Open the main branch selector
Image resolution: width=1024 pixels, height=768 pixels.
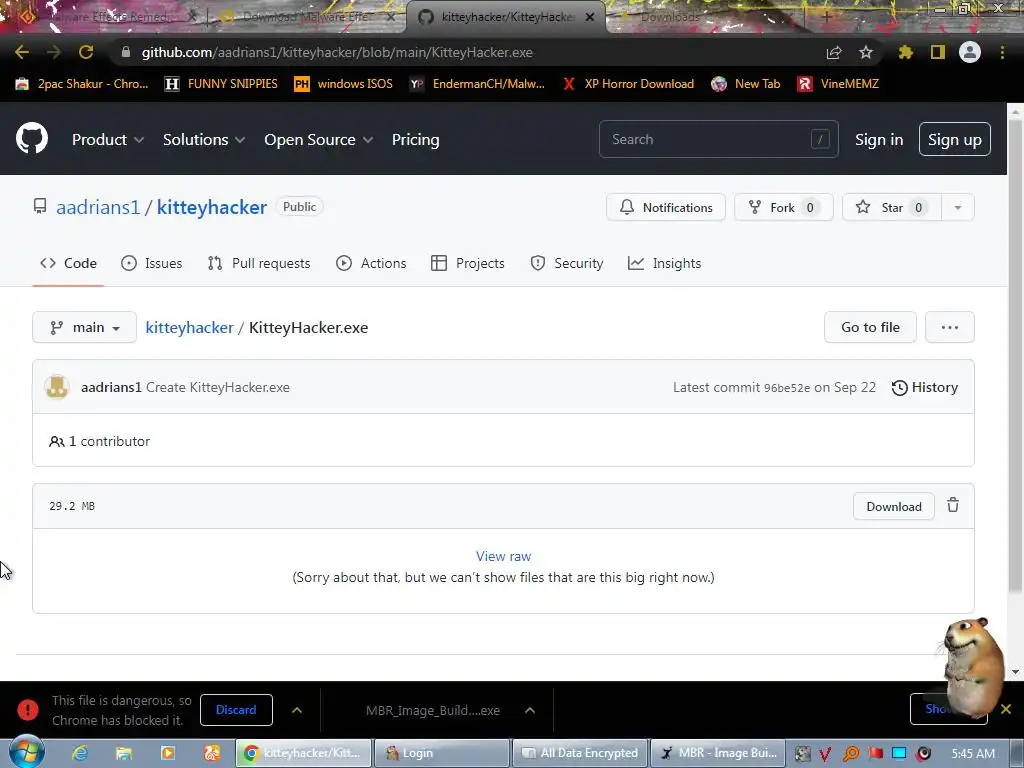click(84, 327)
